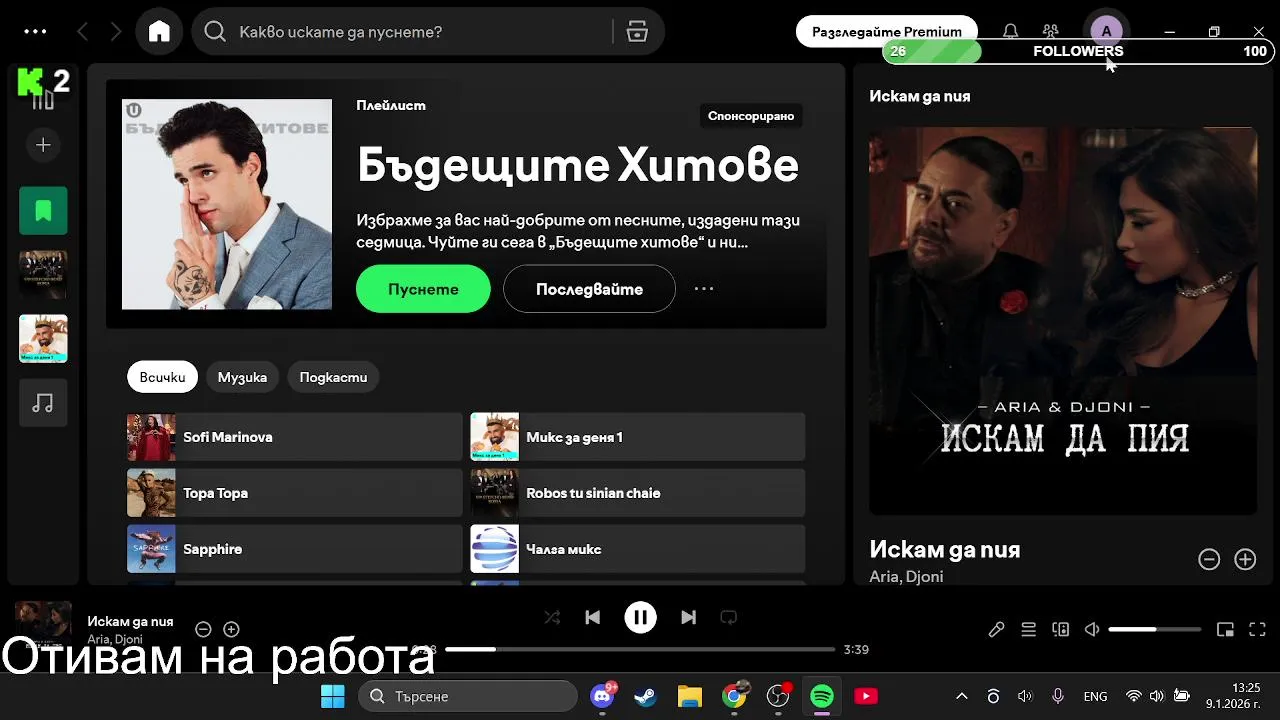Show hidden tray icons chevron

[962, 696]
